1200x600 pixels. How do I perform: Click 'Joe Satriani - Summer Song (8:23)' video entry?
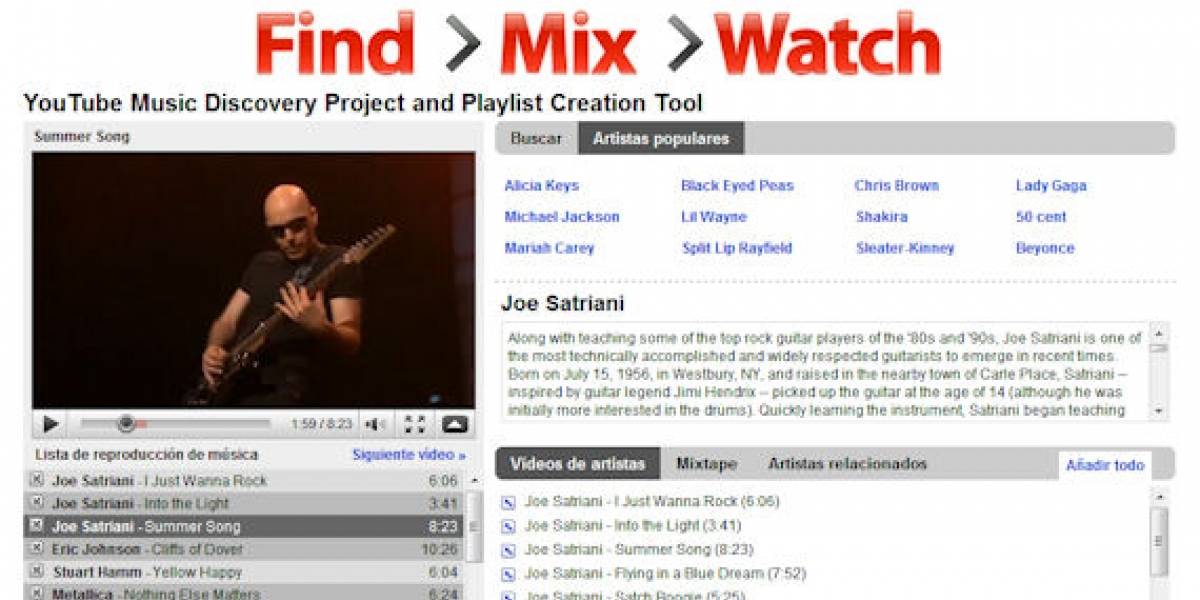(639, 550)
